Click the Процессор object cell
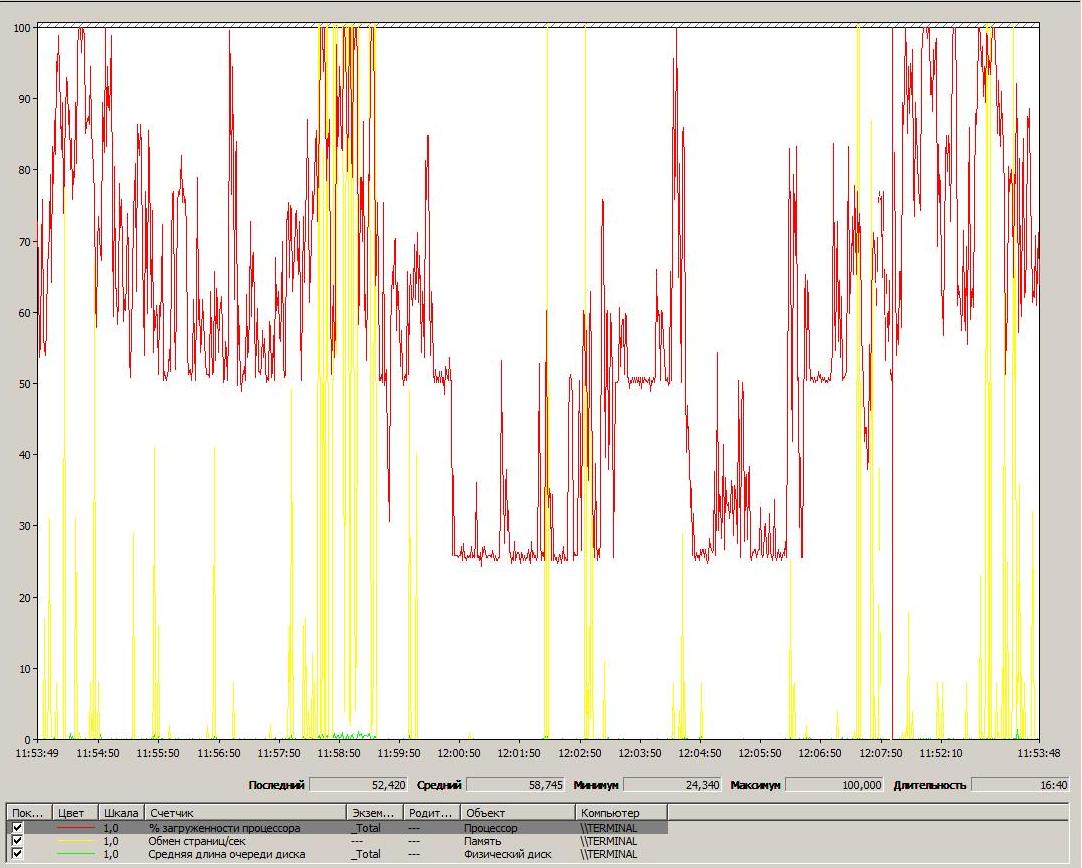1082x868 pixels. click(x=490, y=828)
